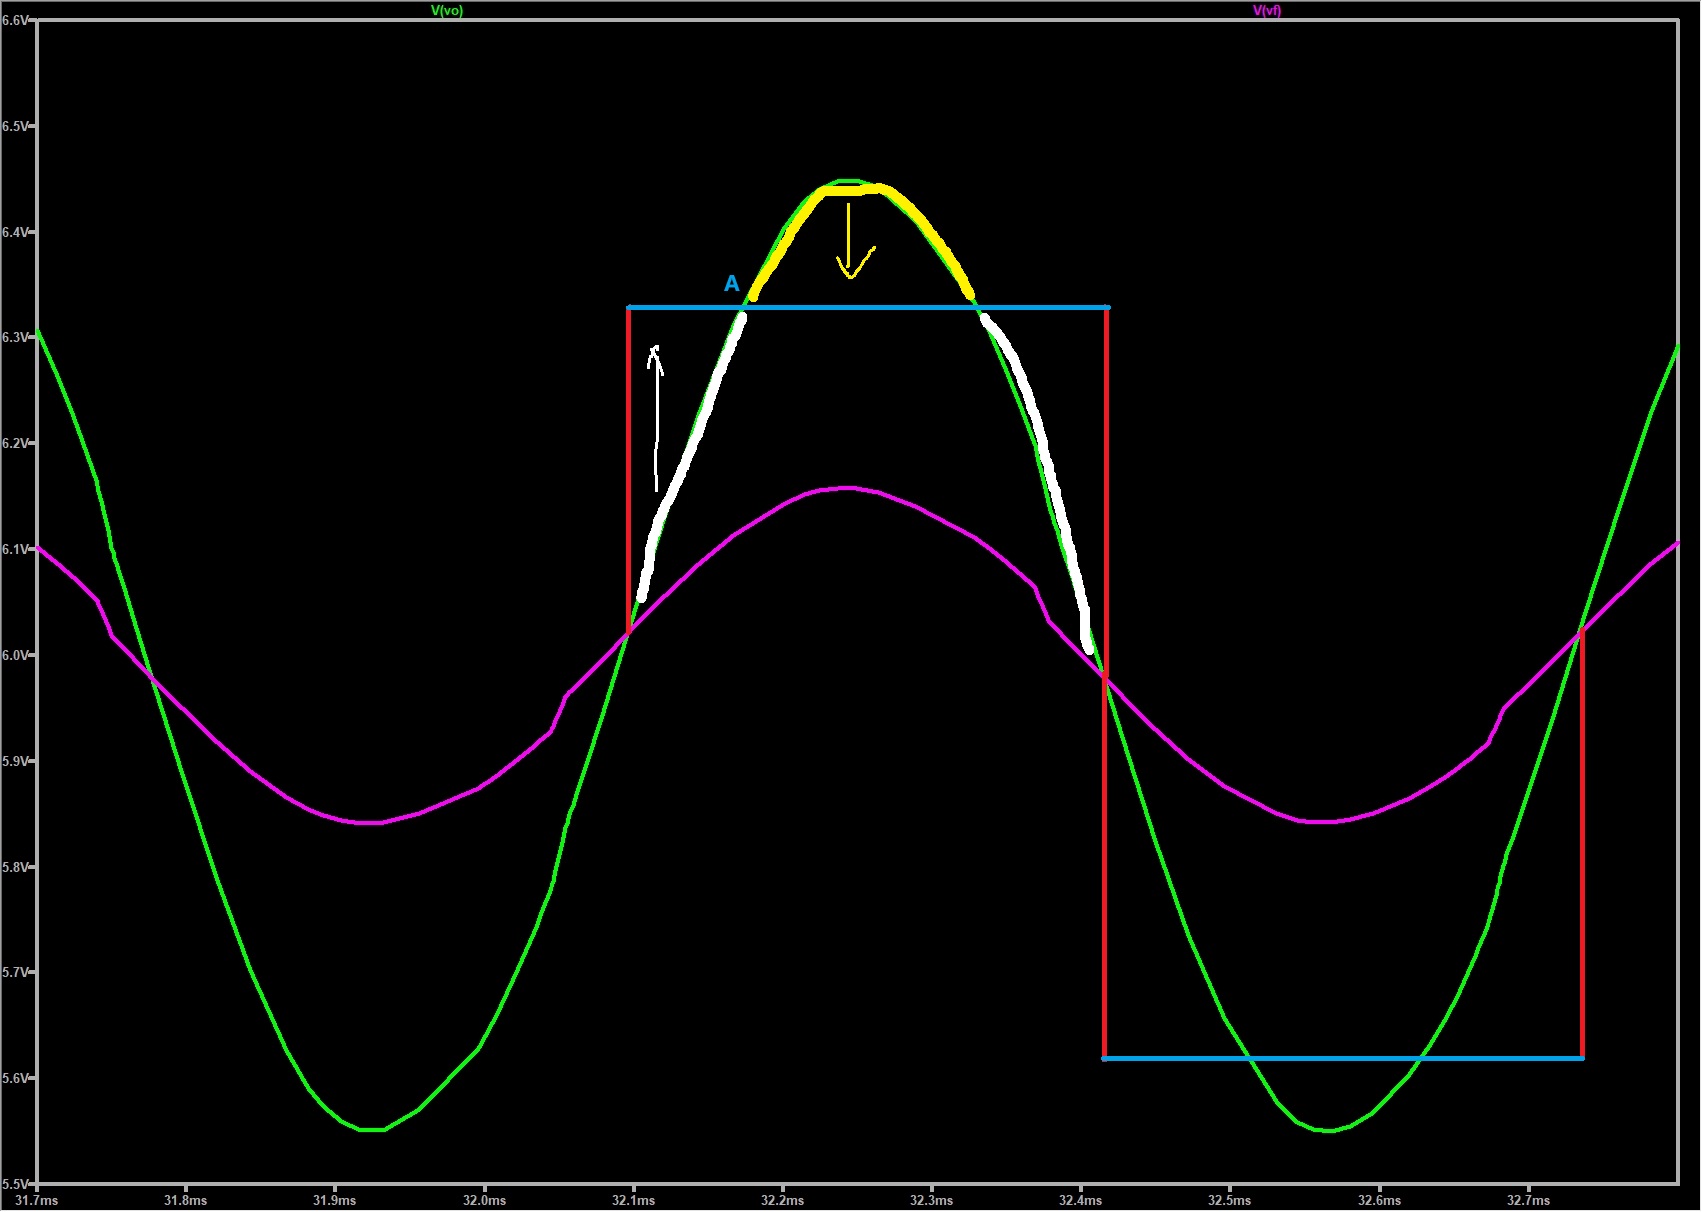Click the 31.7ms time axis label
Screen dimensions: 1702x1212
[x=37, y=1200]
